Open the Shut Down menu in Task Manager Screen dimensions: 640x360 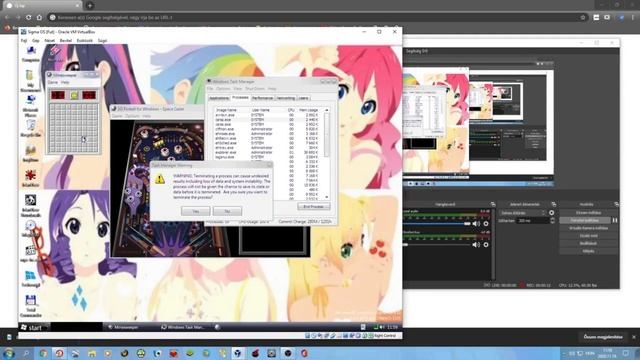click(x=255, y=89)
